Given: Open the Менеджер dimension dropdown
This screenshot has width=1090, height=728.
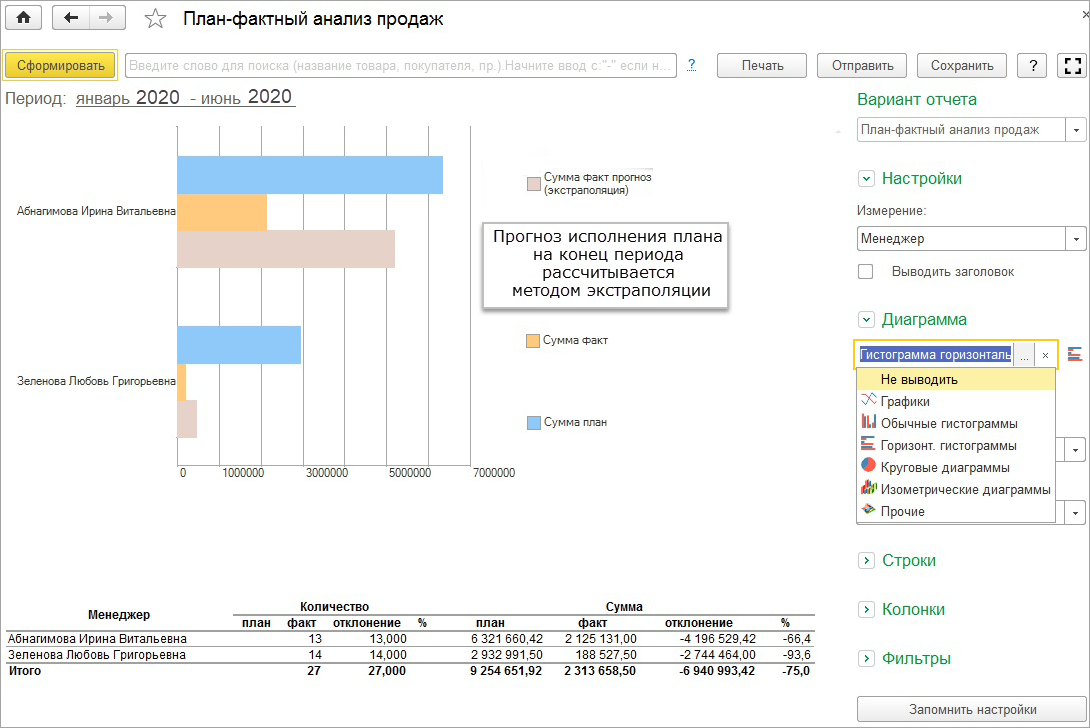Looking at the screenshot, I should pos(1076,238).
